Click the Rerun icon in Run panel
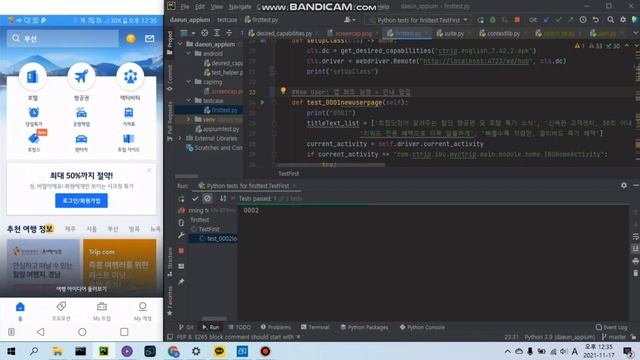This screenshot has height=360, width=640. click(181, 199)
